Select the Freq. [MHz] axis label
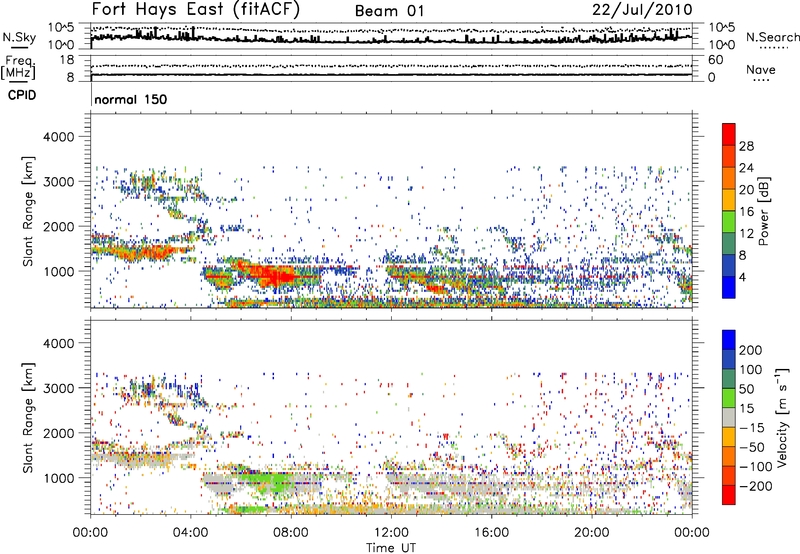Screen dimensions: 800x554 (x=16, y=67)
